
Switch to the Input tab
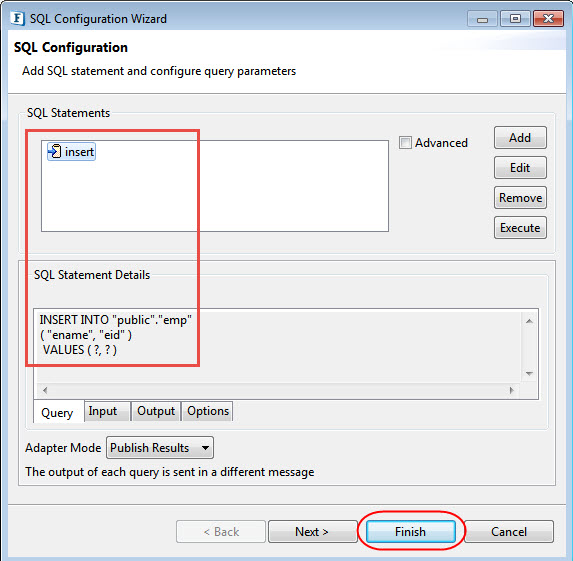103,411
